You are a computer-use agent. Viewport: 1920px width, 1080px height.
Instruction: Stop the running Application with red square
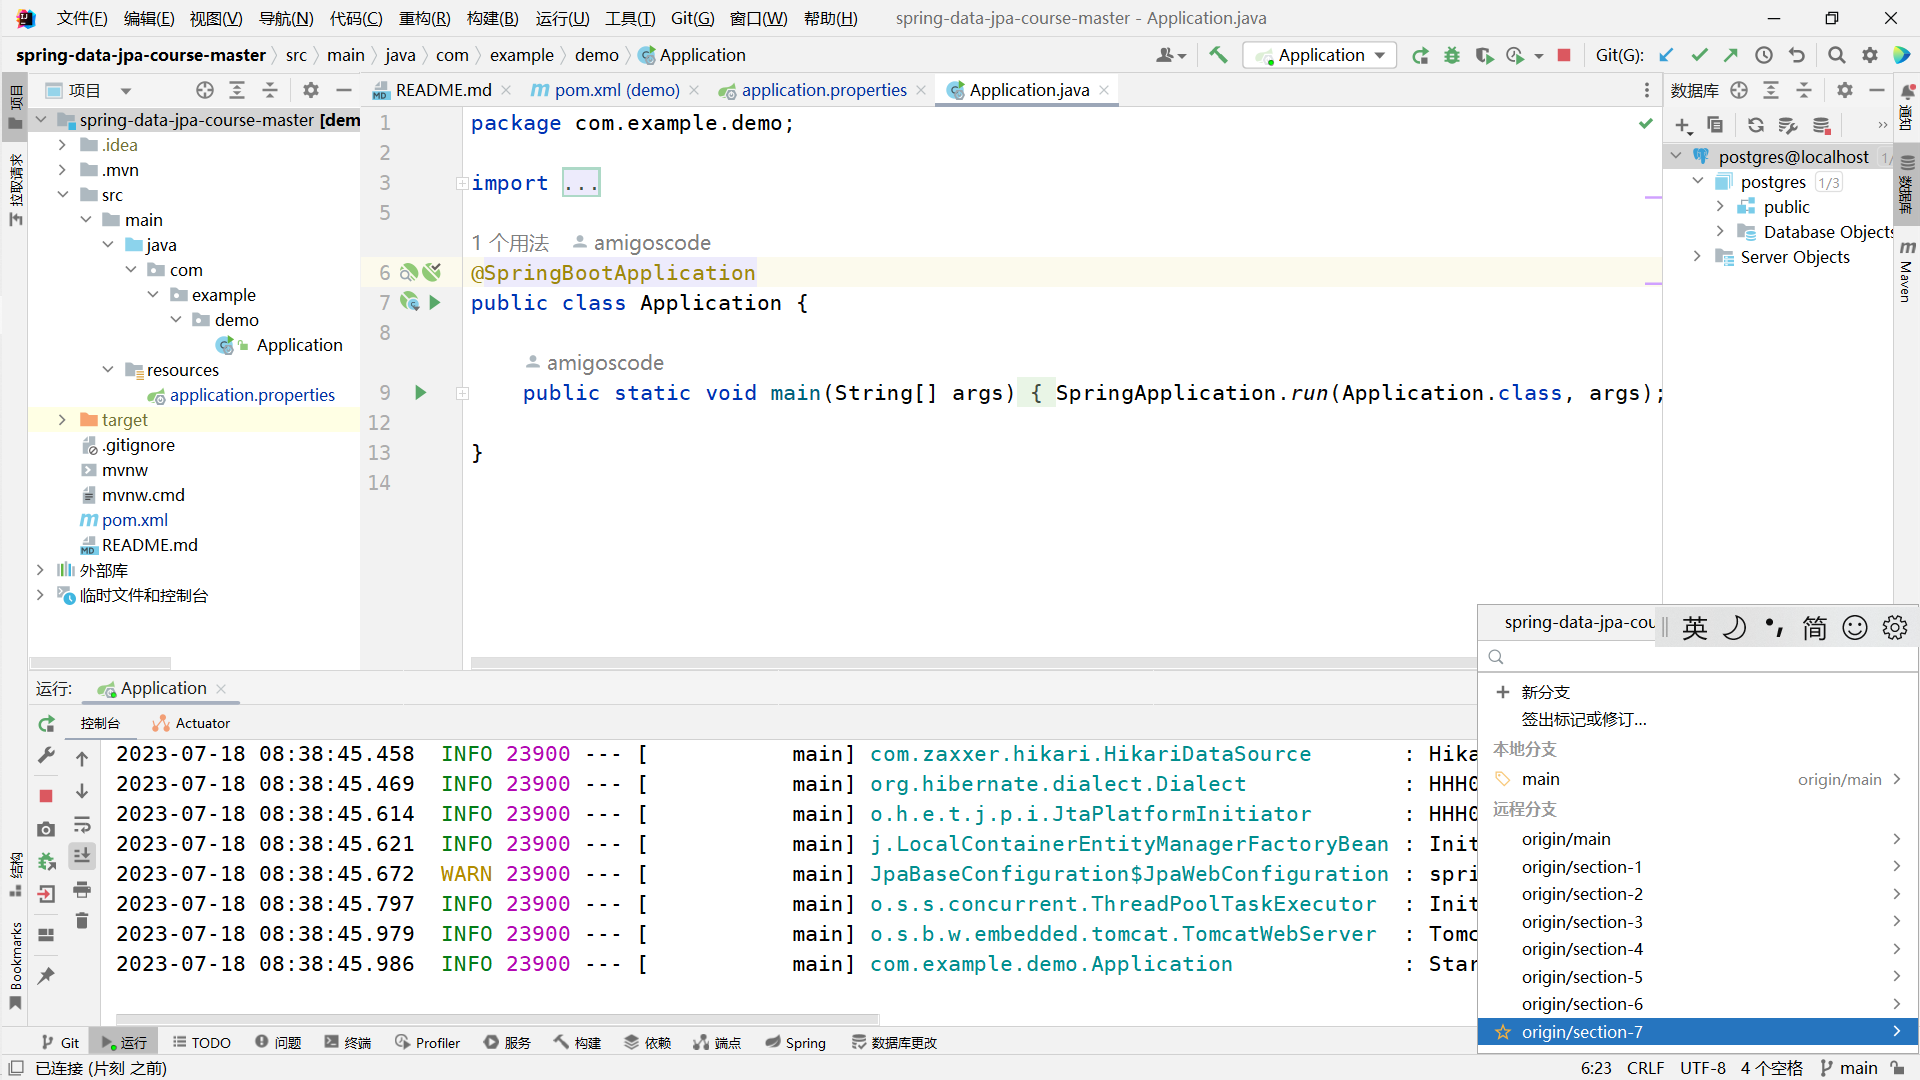[x=1564, y=55]
